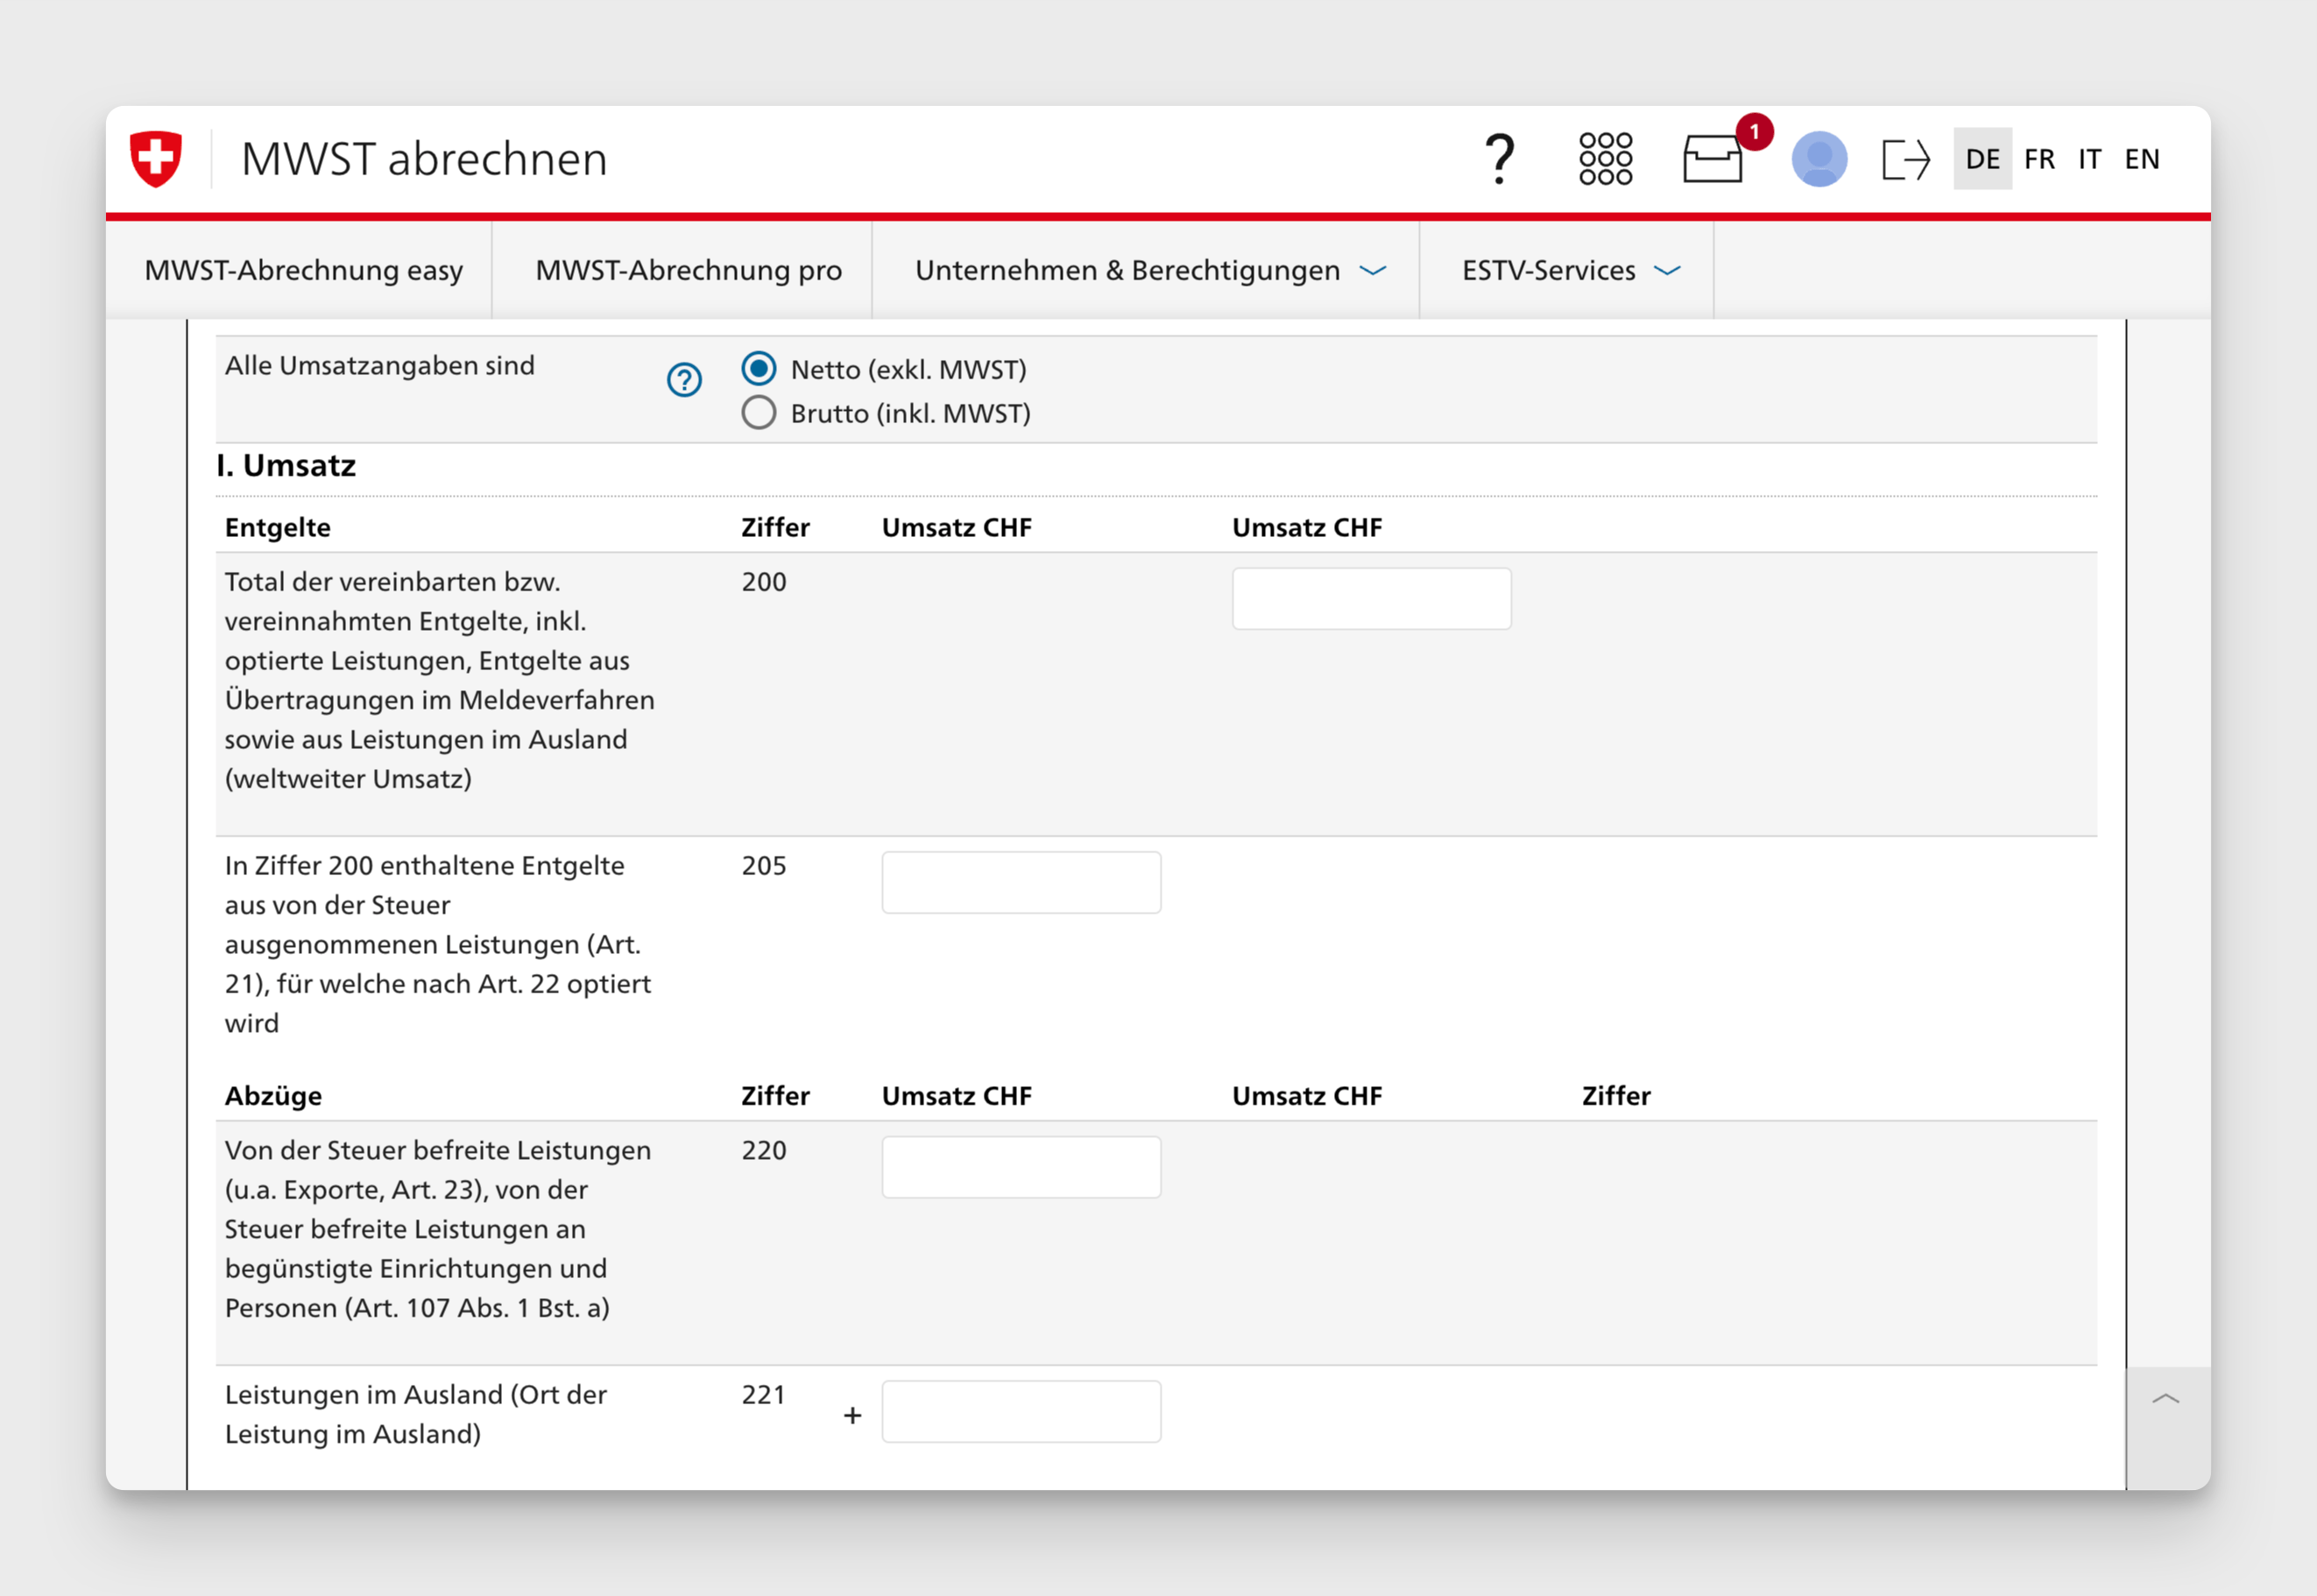Click the Entgelte column header
The width and height of the screenshot is (2317, 1596).
click(x=278, y=528)
